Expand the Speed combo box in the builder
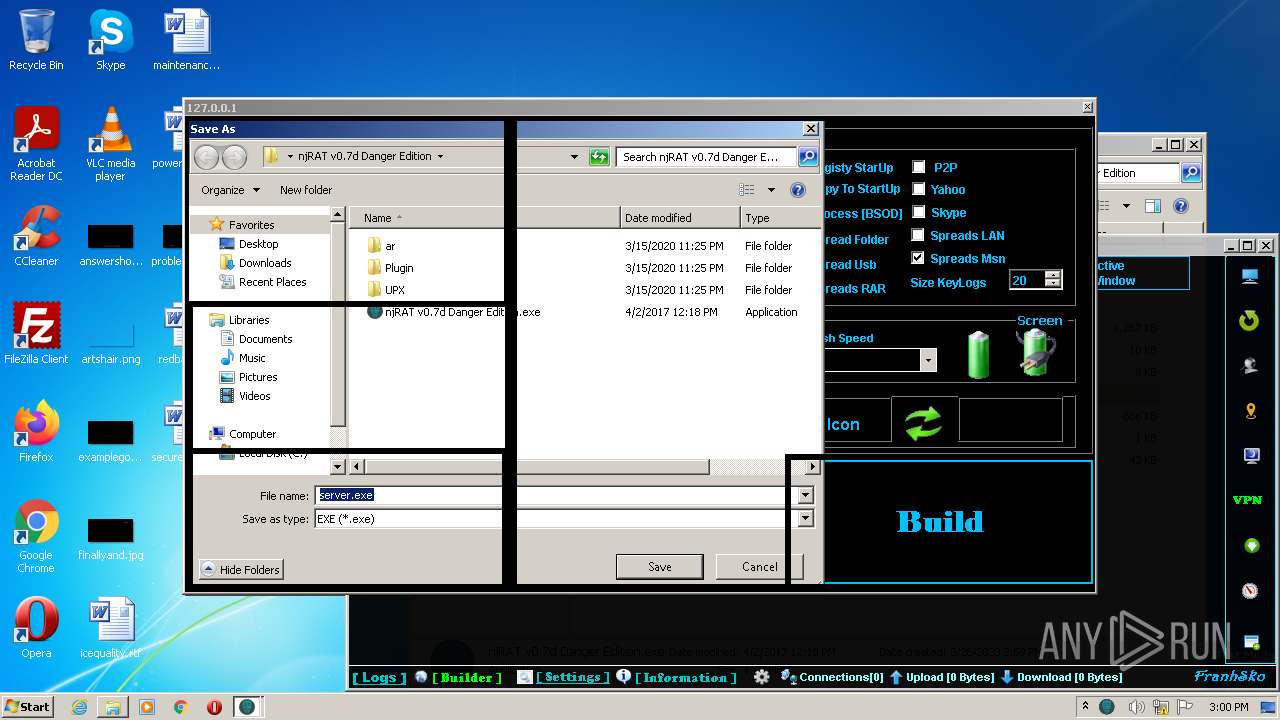1280x720 pixels. point(928,360)
